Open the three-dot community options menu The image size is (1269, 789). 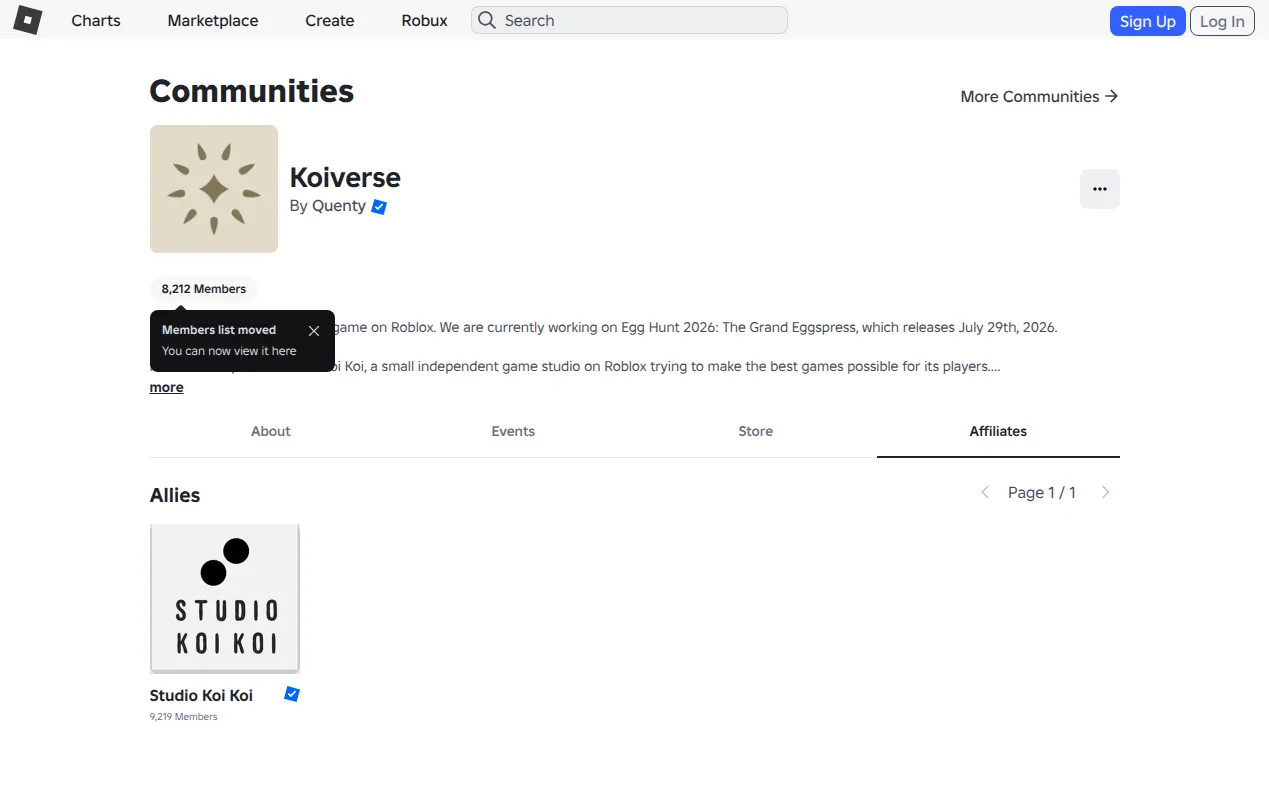point(1100,189)
